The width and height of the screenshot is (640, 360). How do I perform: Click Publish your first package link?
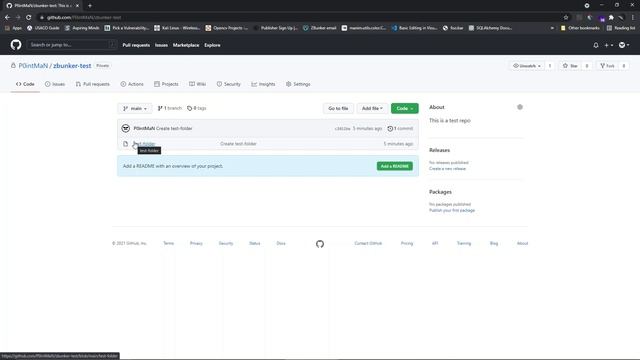(x=452, y=210)
